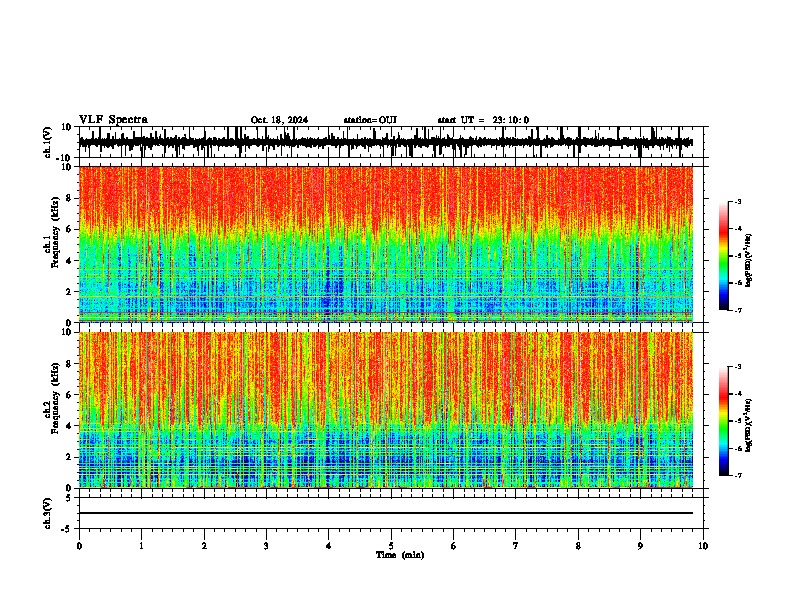This screenshot has width=792, height=612.
Task: Click the ch.2 colorbar log PSD label
Action: pos(748,425)
